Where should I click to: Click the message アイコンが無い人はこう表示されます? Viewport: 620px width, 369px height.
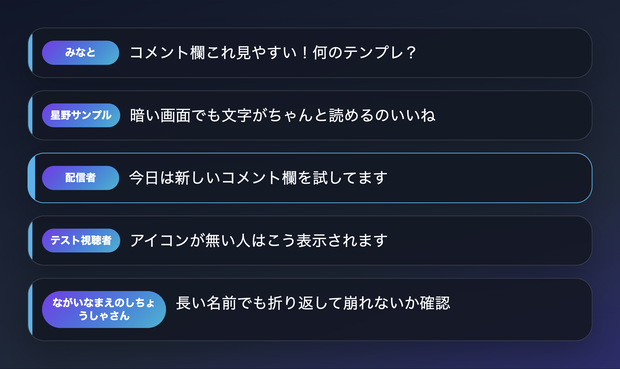[259, 240]
